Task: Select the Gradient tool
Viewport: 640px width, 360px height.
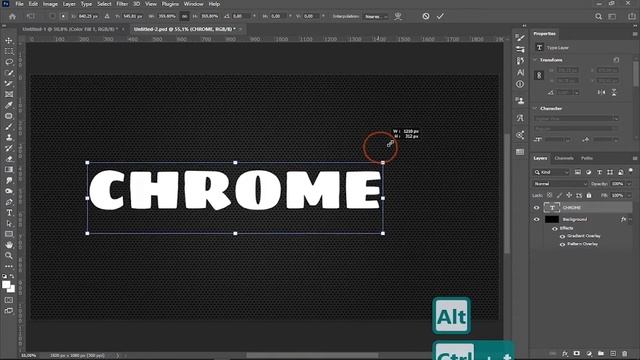Action: tap(9, 170)
